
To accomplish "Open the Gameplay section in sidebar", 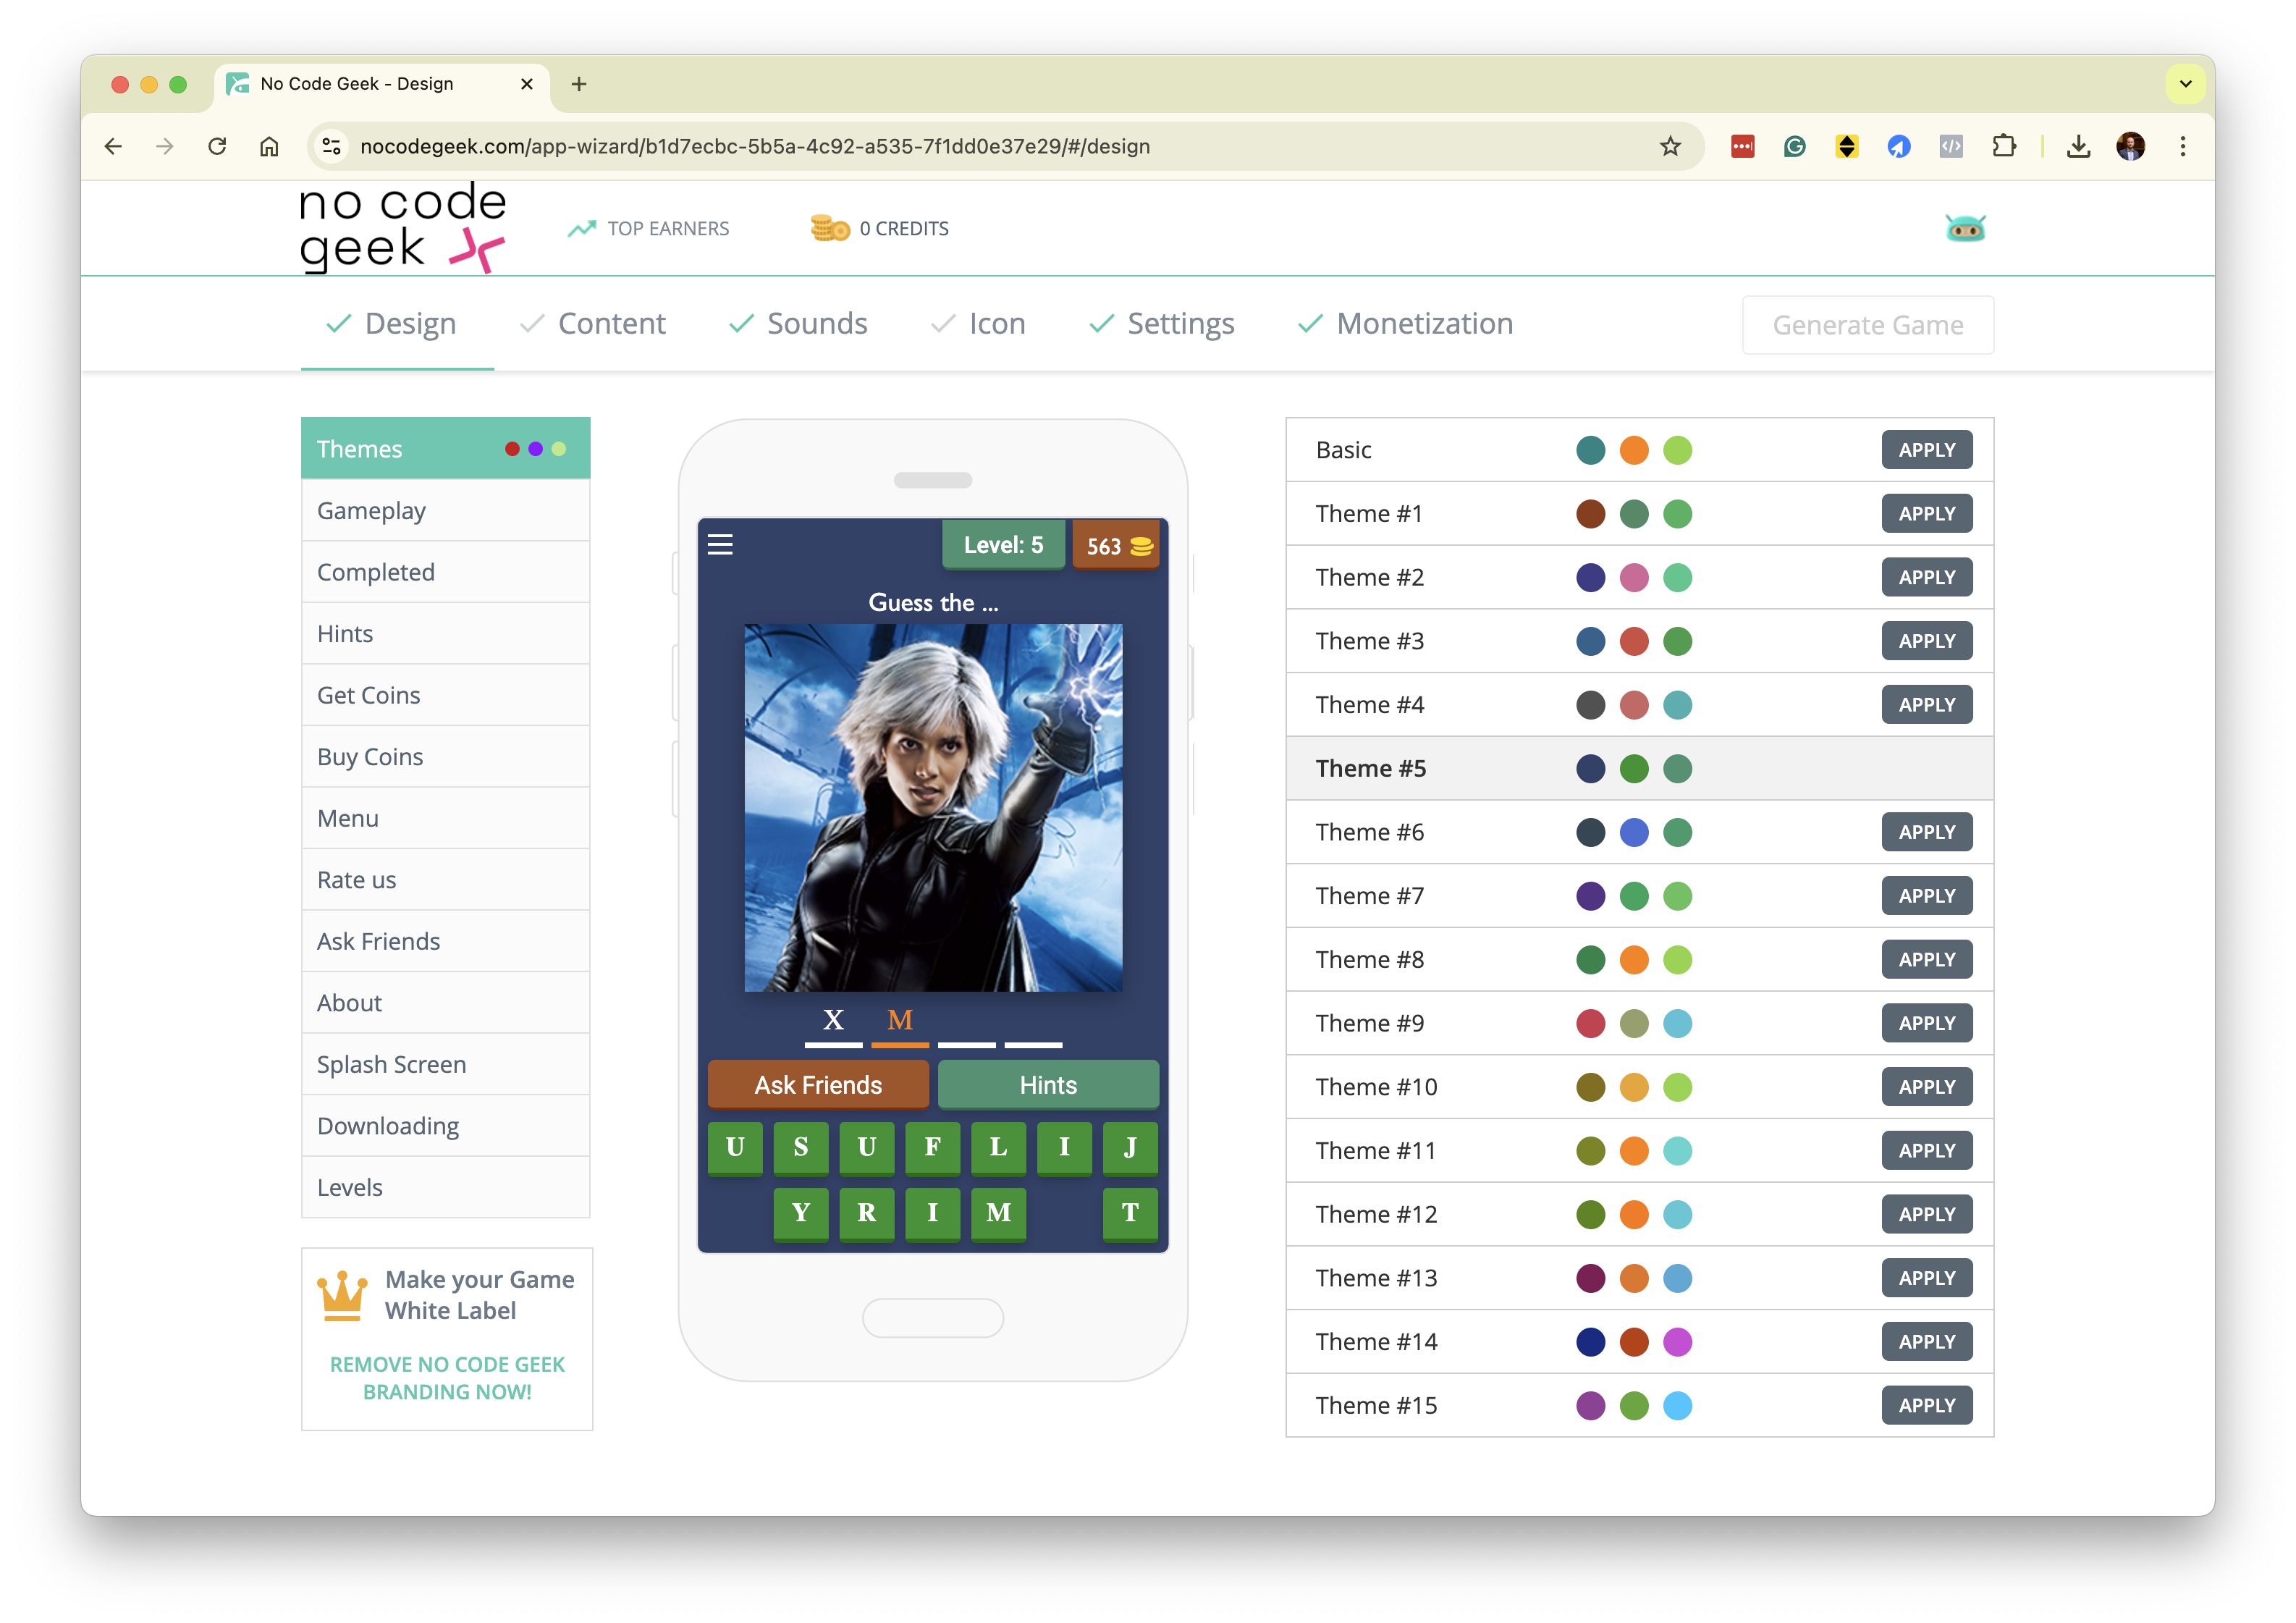I will [x=445, y=510].
